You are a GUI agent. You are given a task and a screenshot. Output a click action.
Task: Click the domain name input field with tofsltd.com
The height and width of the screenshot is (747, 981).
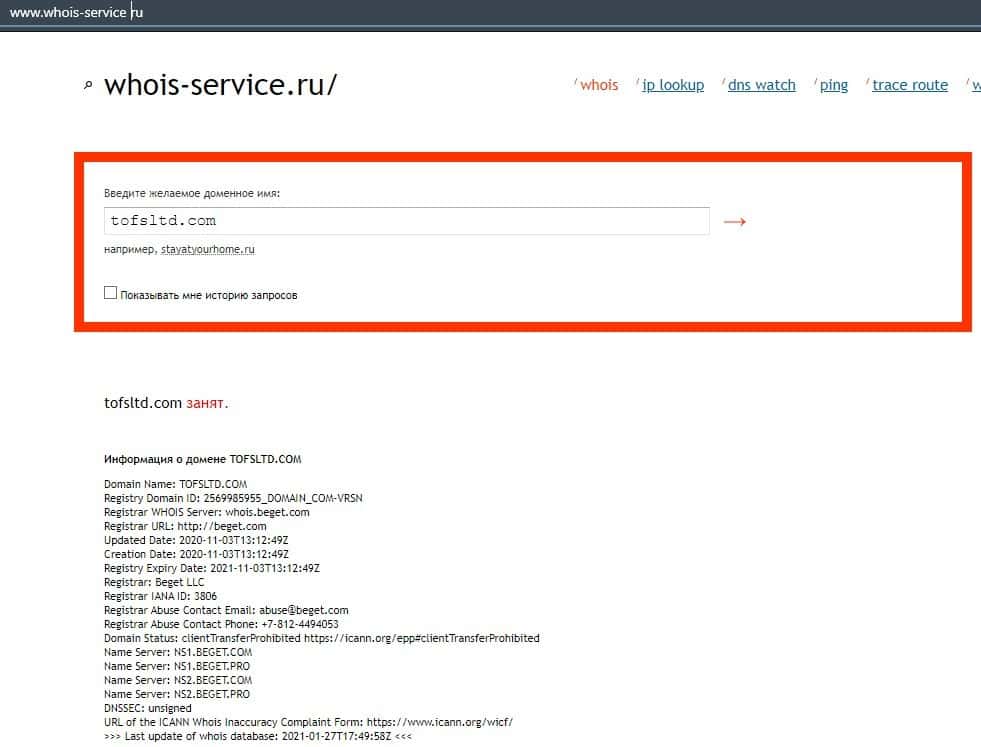tap(407, 221)
